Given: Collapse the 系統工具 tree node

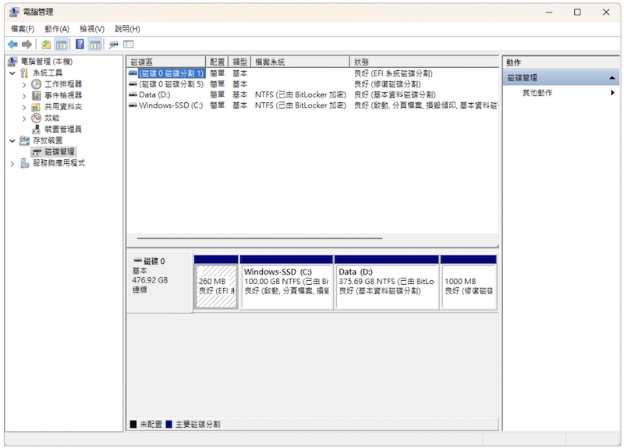Looking at the screenshot, I should coord(12,73).
